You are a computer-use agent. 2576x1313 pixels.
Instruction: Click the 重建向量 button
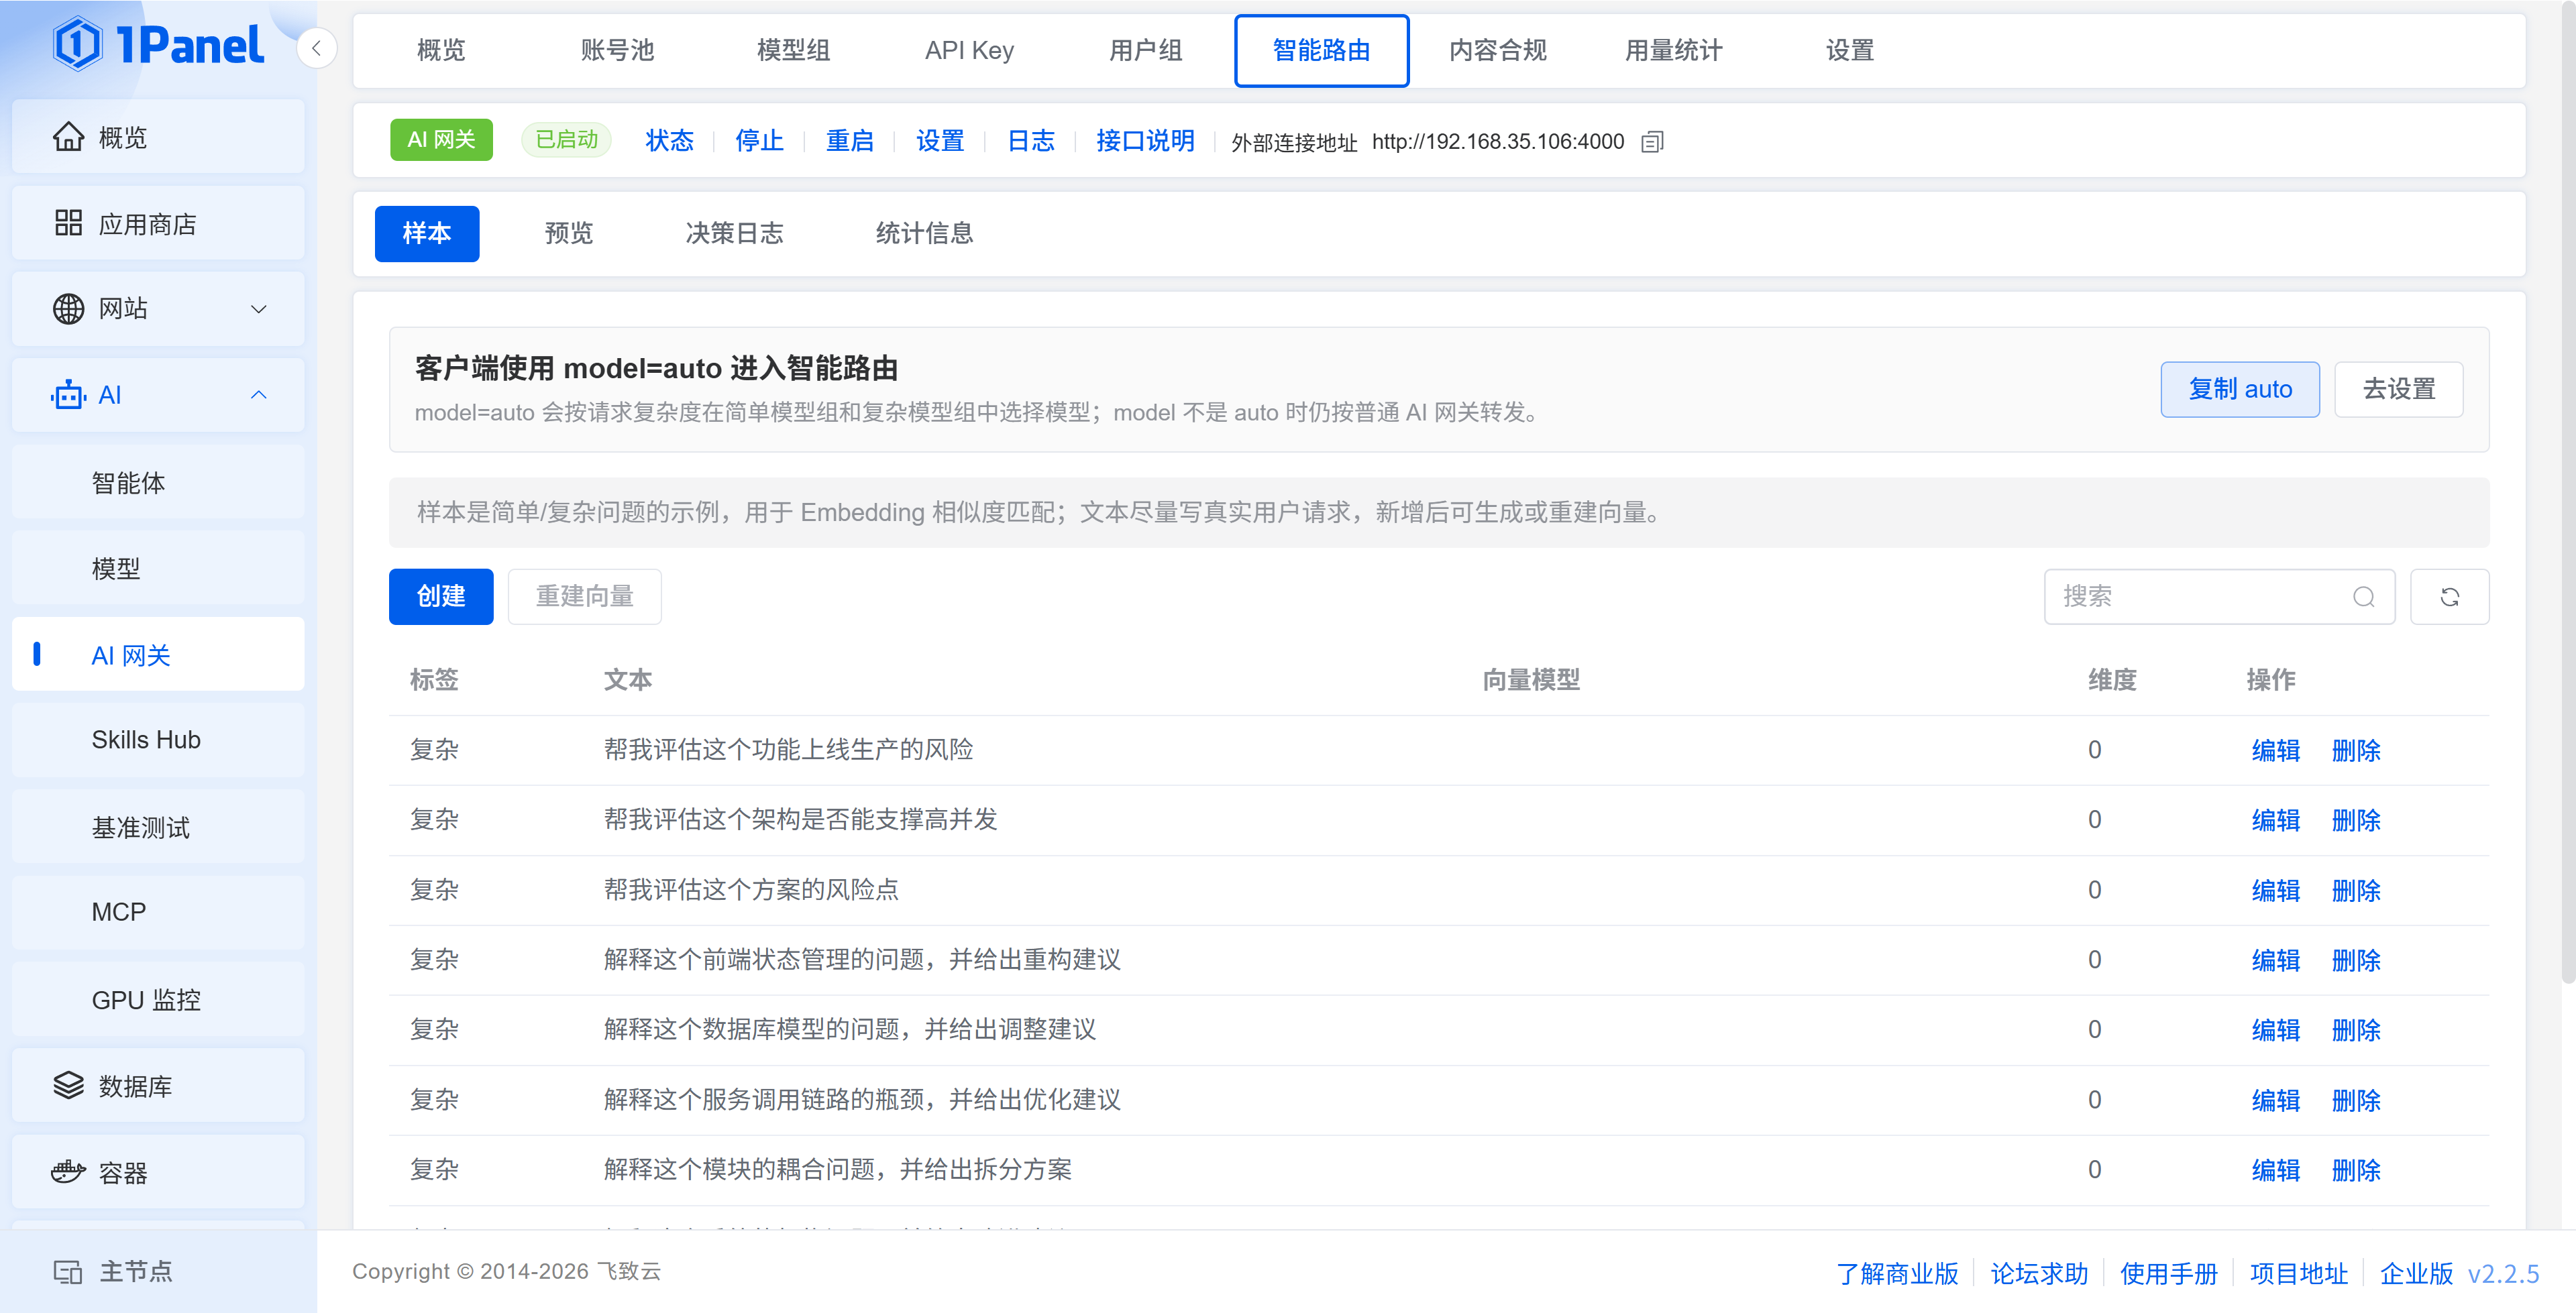585,596
